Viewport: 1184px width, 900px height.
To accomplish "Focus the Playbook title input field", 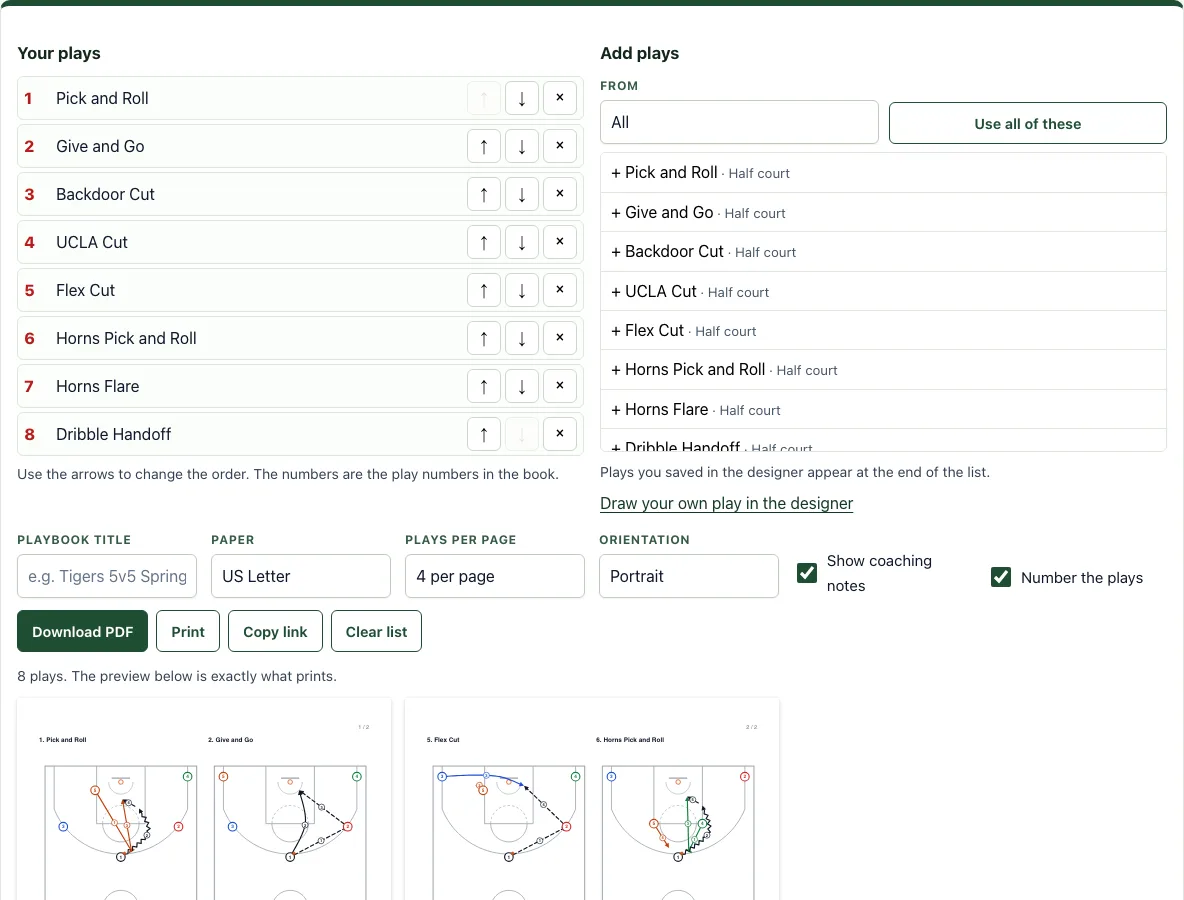I will point(106,576).
